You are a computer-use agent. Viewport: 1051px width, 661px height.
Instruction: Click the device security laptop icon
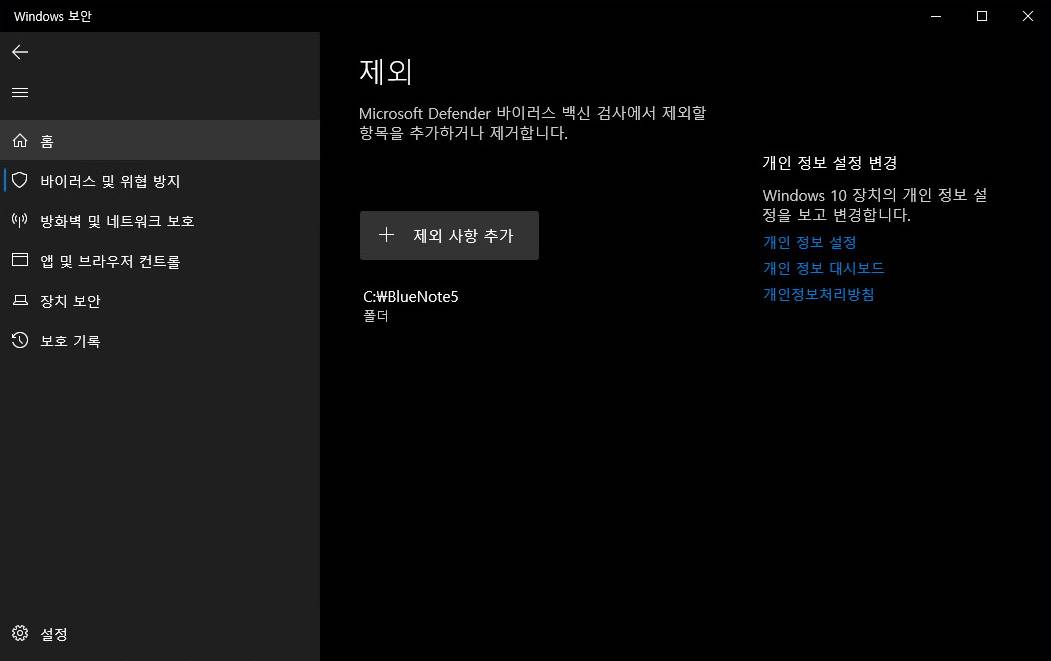click(x=20, y=300)
